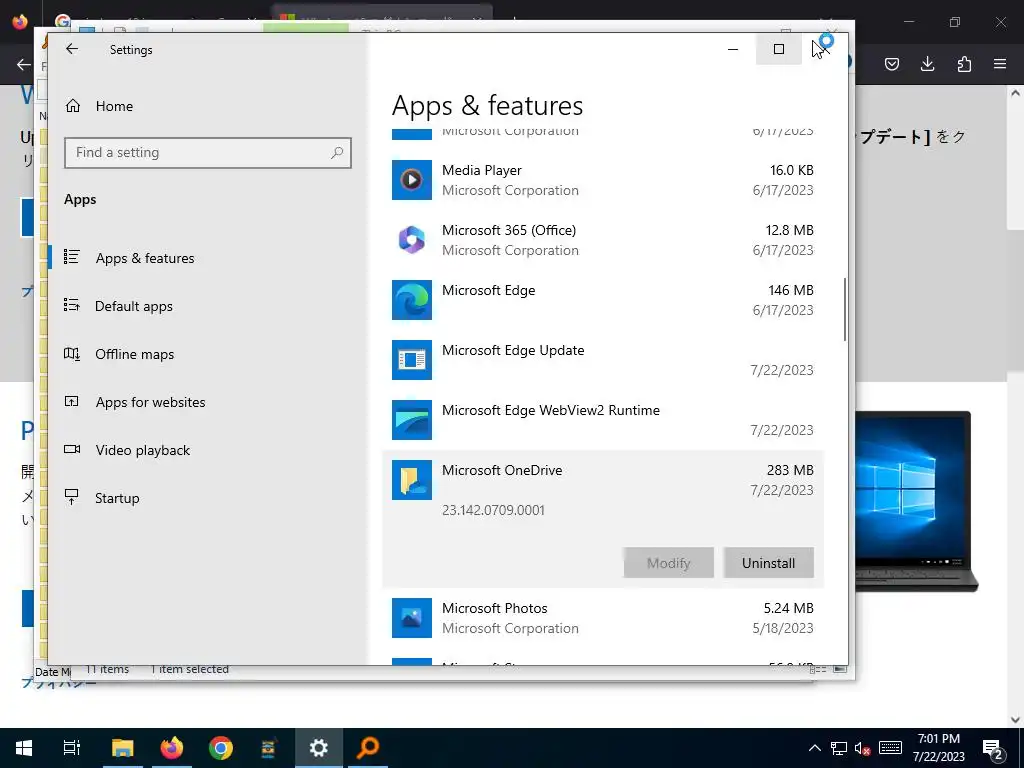1024x768 pixels.
Task: Click Firefox Pocket save icon
Action: click(891, 64)
